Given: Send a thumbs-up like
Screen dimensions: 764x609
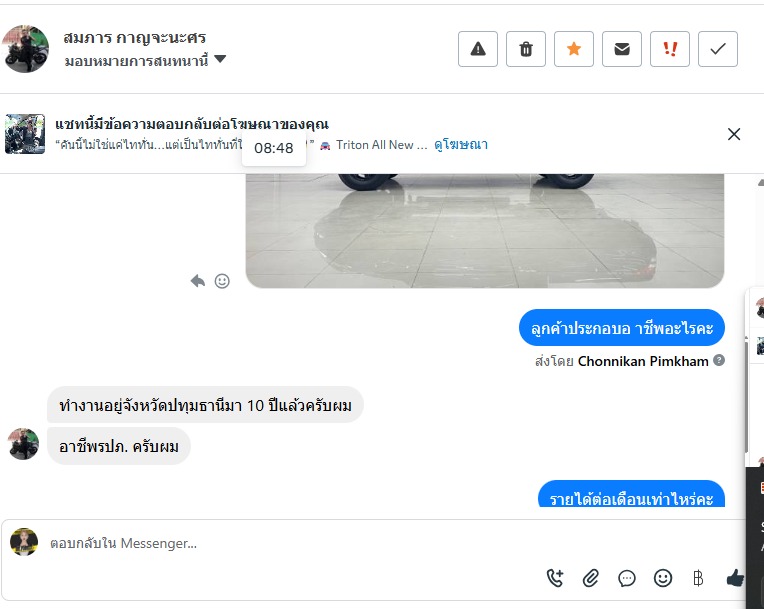Looking at the screenshot, I should pyautogui.click(x=735, y=577).
